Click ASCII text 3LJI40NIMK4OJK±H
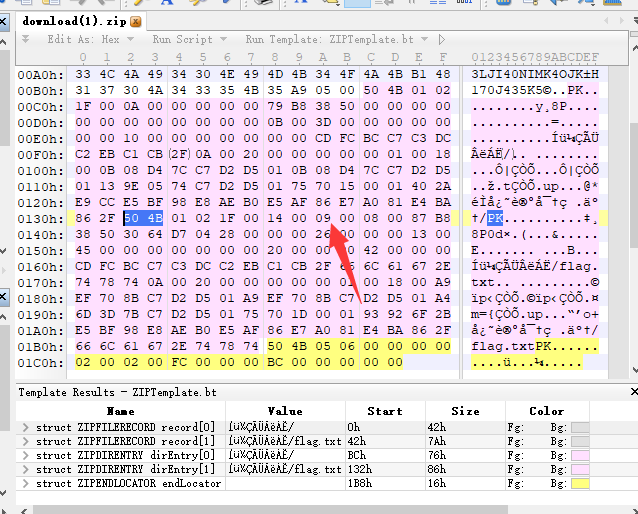Image resolution: width=638 pixels, height=514 pixels. tap(535, 74)
